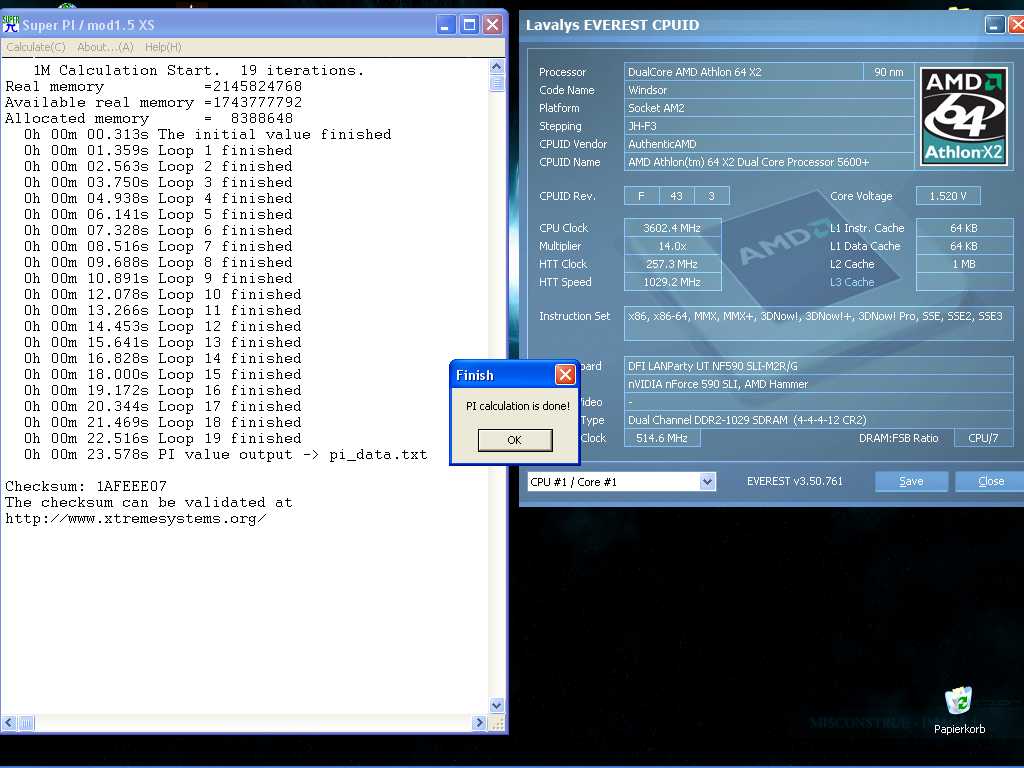Open the Papierkorb recycle bin icon
This screenshot has width=1024, height=768.
(959, 711)
